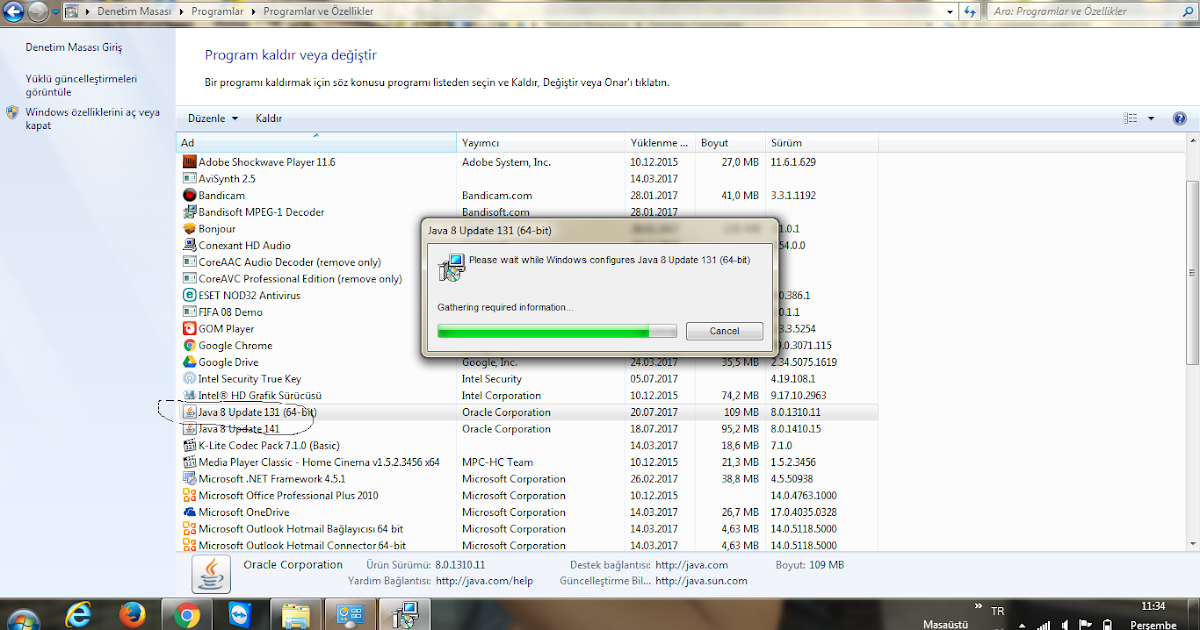This screenshot has height=630, width=1200.
Task: Select the Microsoft .NET Framework 4.5.1 icon
Action: click(190, 479)
